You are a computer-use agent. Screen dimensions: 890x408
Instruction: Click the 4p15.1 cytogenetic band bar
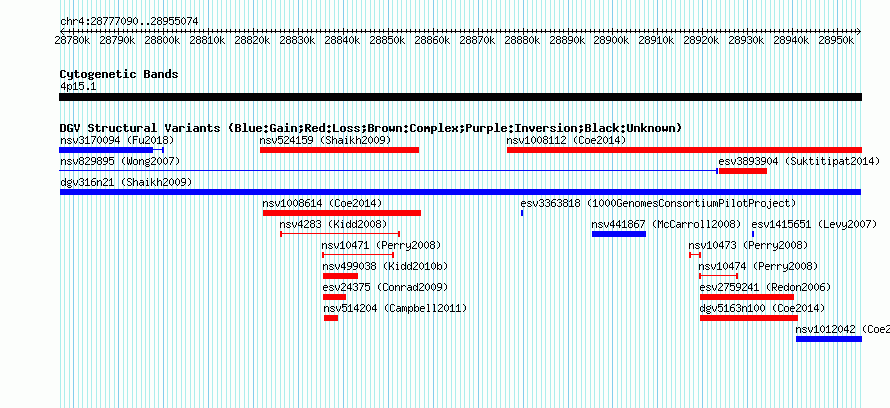pyautogui.click(x=460, y=97)
